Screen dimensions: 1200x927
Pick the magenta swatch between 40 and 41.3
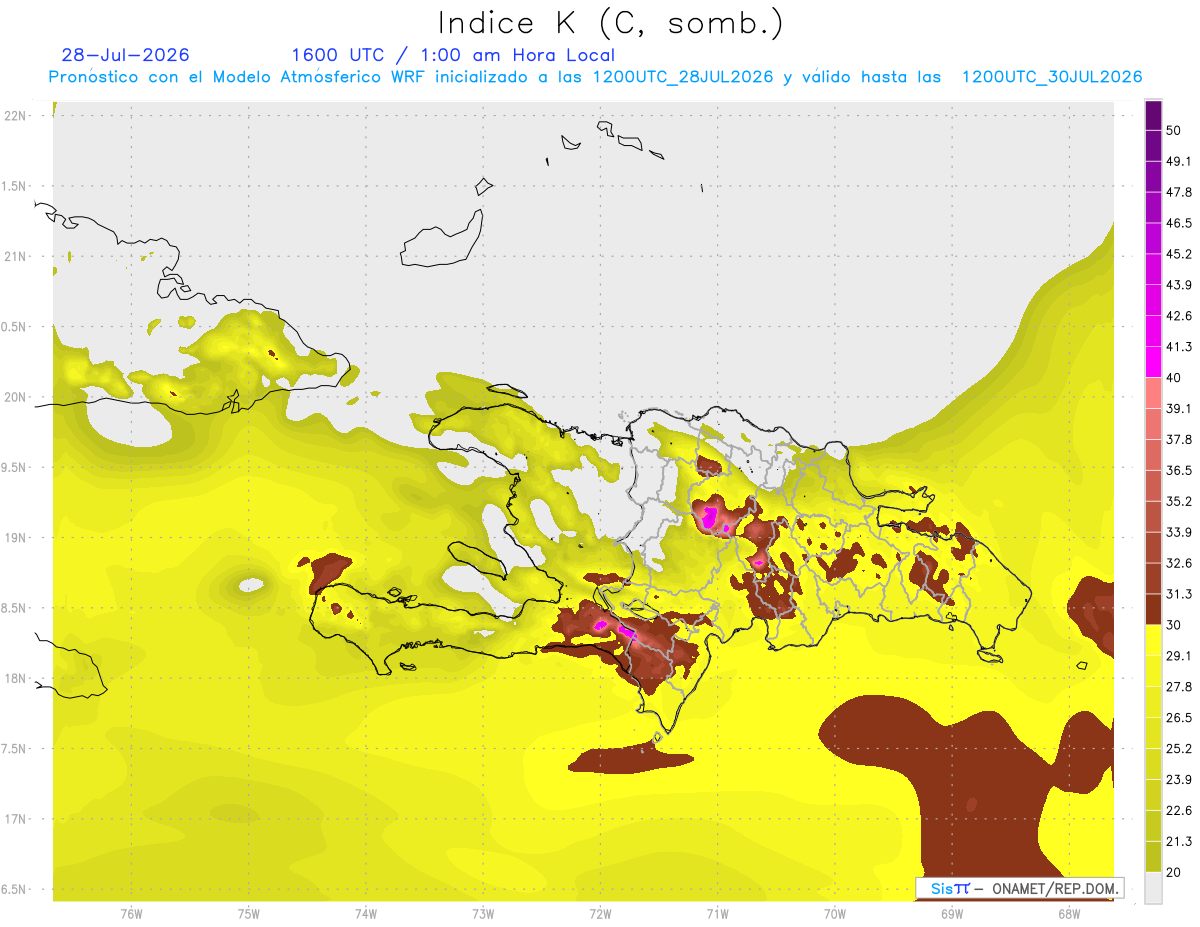[x=1154, y=362]
